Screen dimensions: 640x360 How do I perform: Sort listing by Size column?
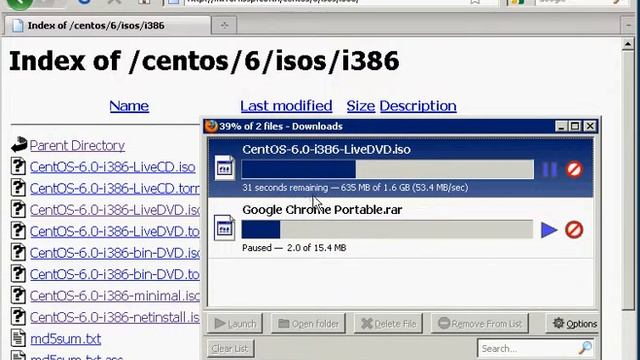361,106
